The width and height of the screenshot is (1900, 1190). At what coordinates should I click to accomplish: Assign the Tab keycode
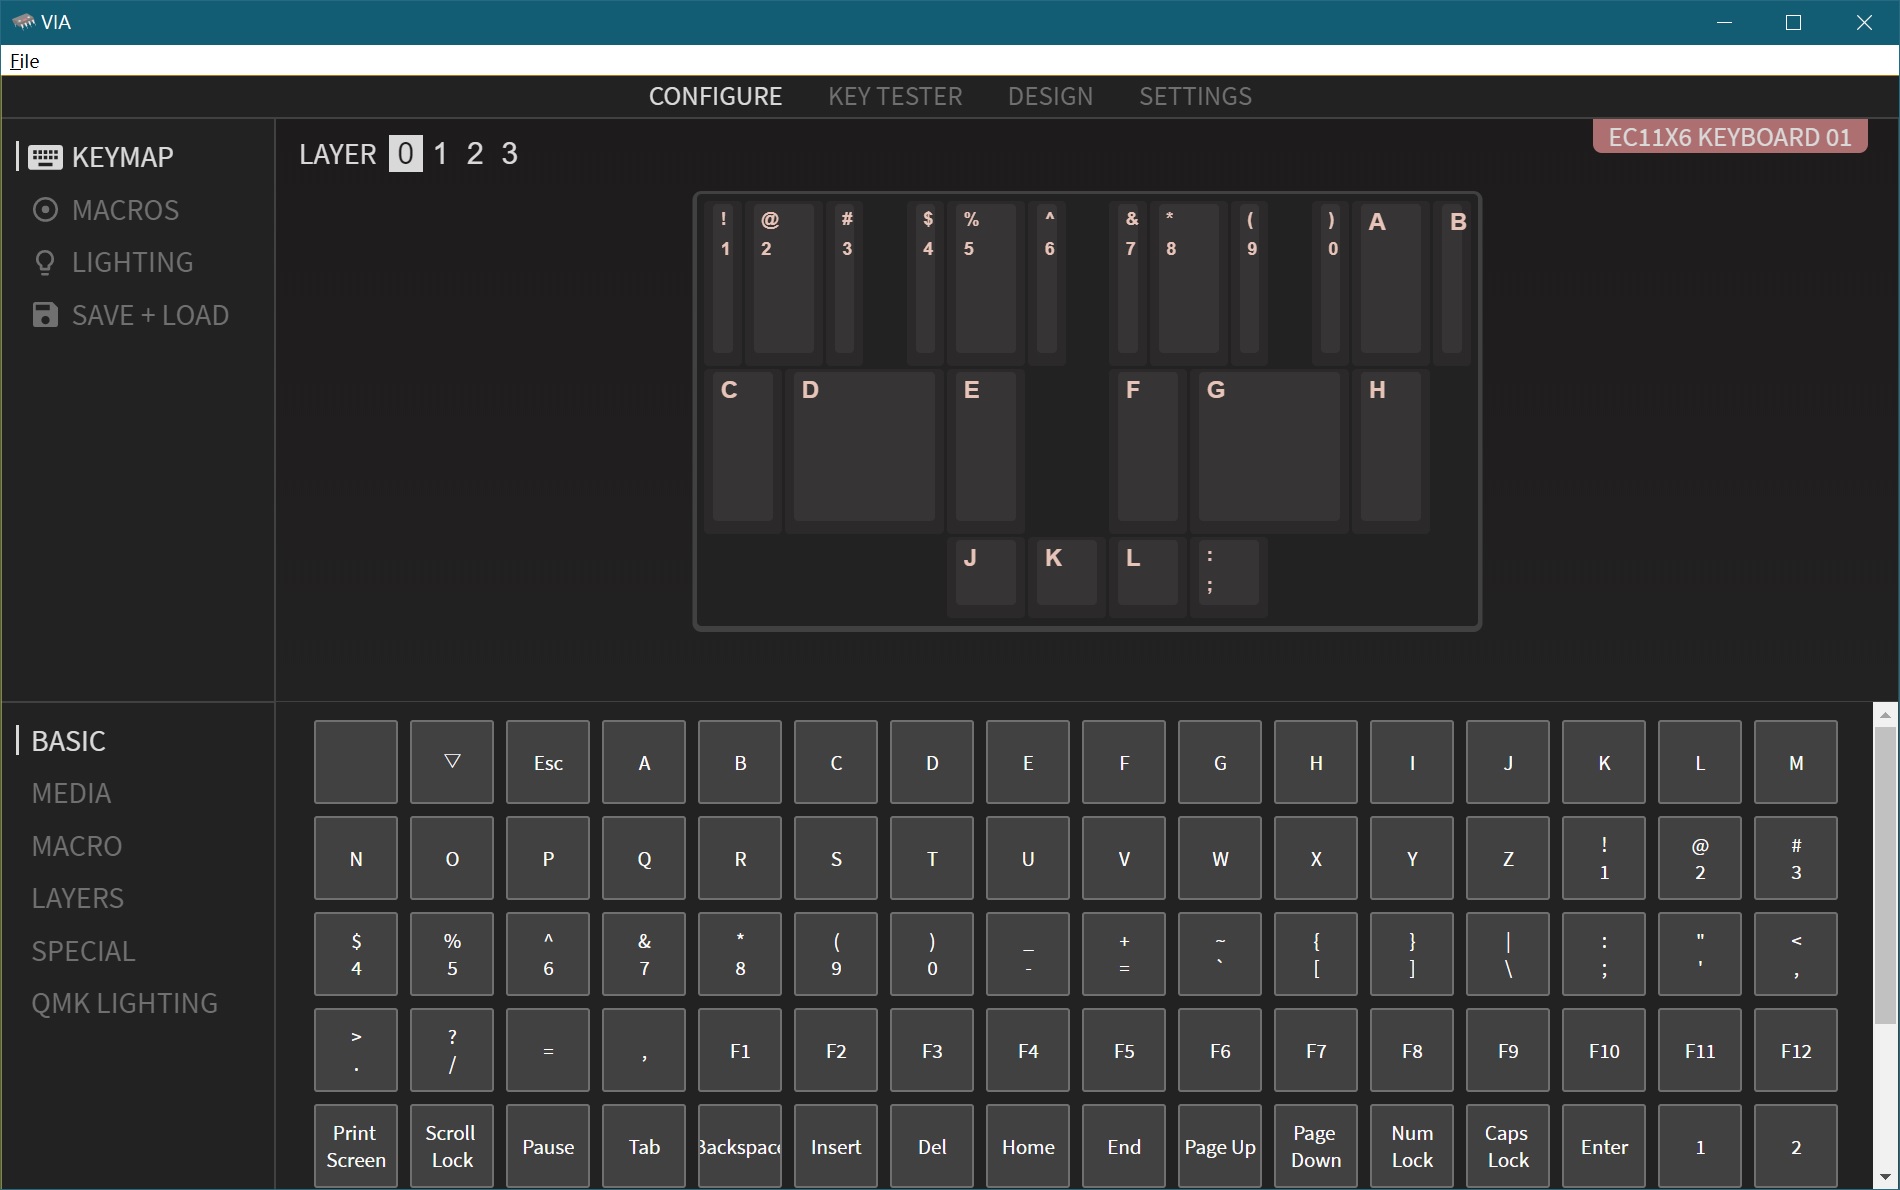(x=644, y=1146)
